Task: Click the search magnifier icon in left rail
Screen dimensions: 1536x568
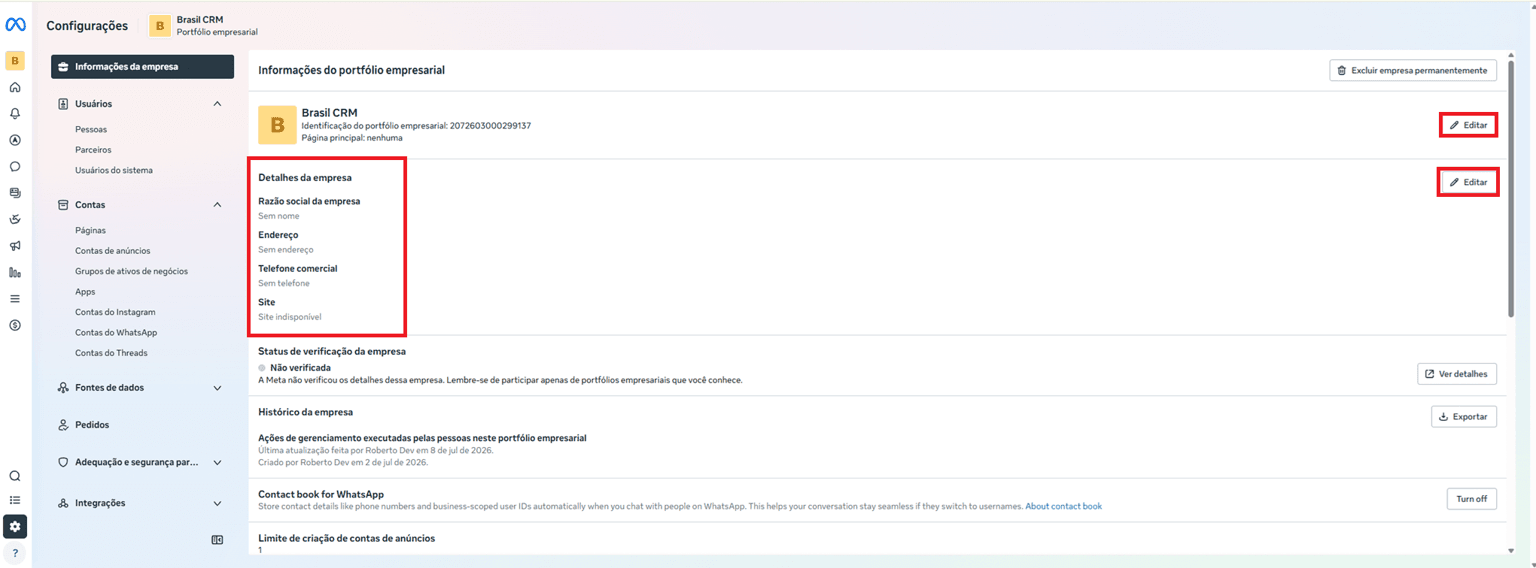Action: [x=15, y=476]
